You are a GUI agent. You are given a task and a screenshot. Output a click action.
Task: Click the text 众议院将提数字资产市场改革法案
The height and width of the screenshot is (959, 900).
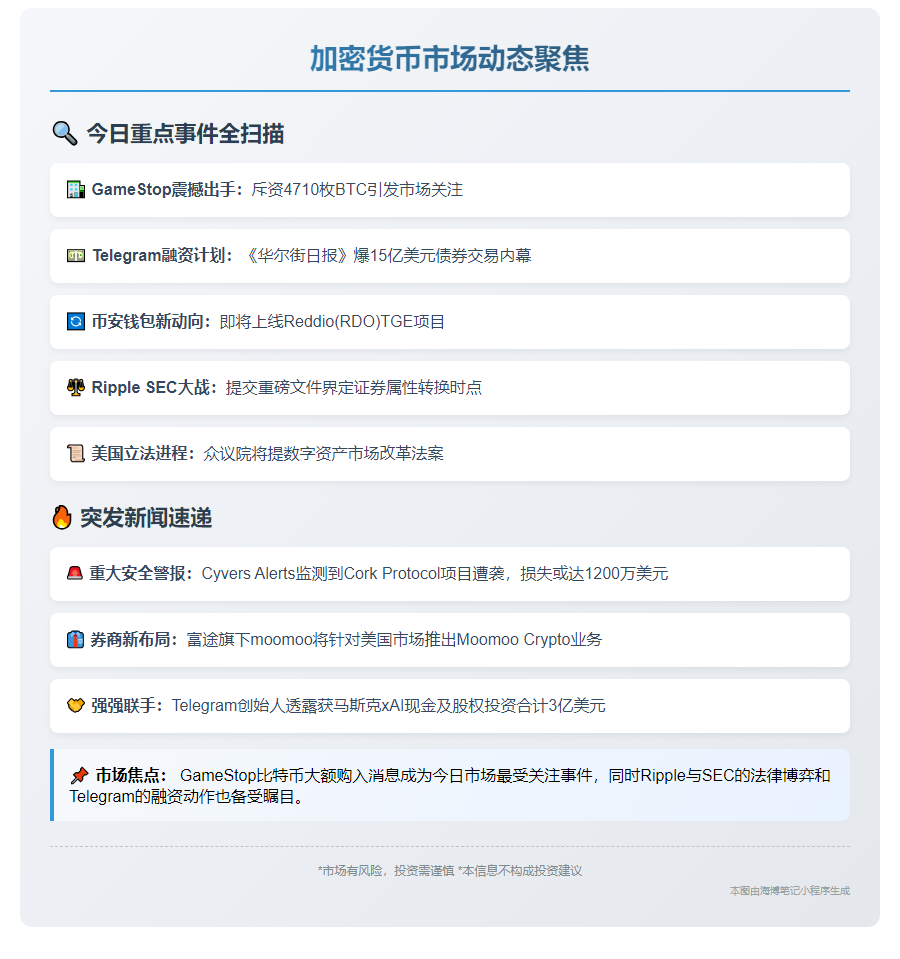click(323, 454)
